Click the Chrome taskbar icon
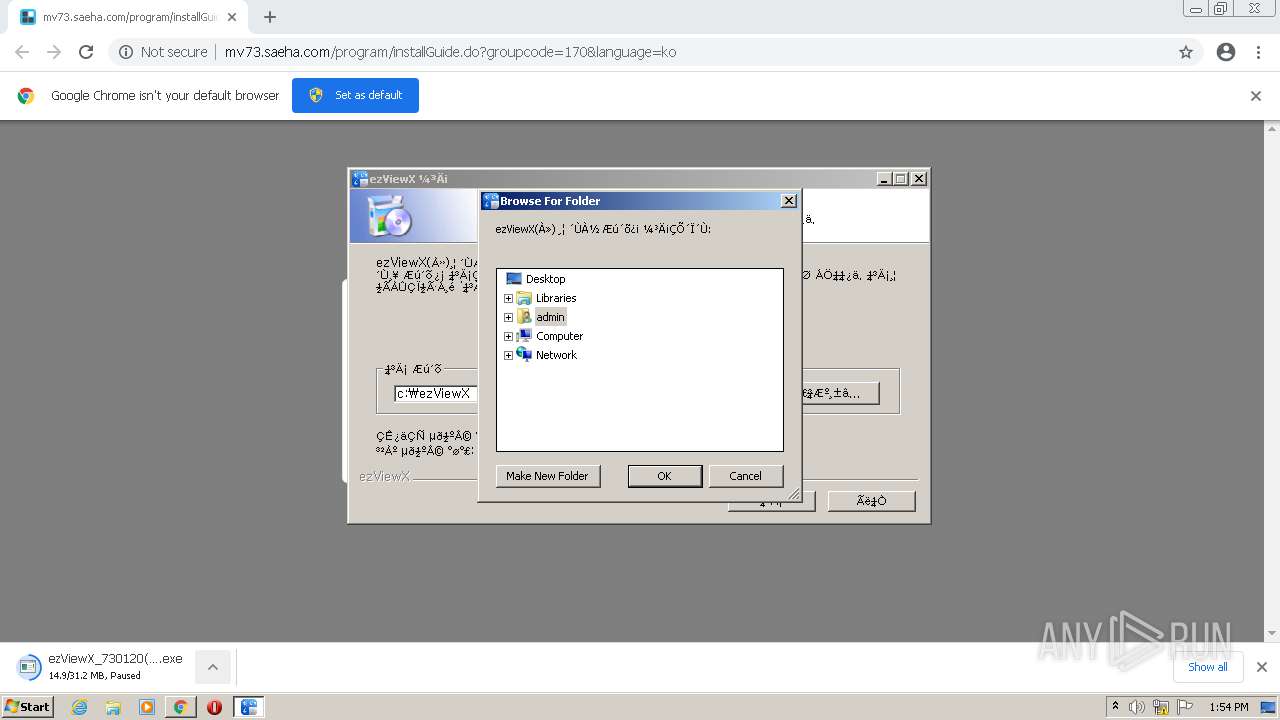This screenshot has width=1280, height=720. click(180, 707)
